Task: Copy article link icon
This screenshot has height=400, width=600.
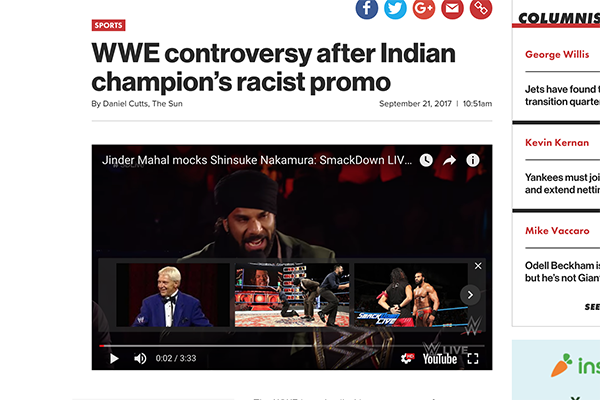Action: (x=481, y=8)
